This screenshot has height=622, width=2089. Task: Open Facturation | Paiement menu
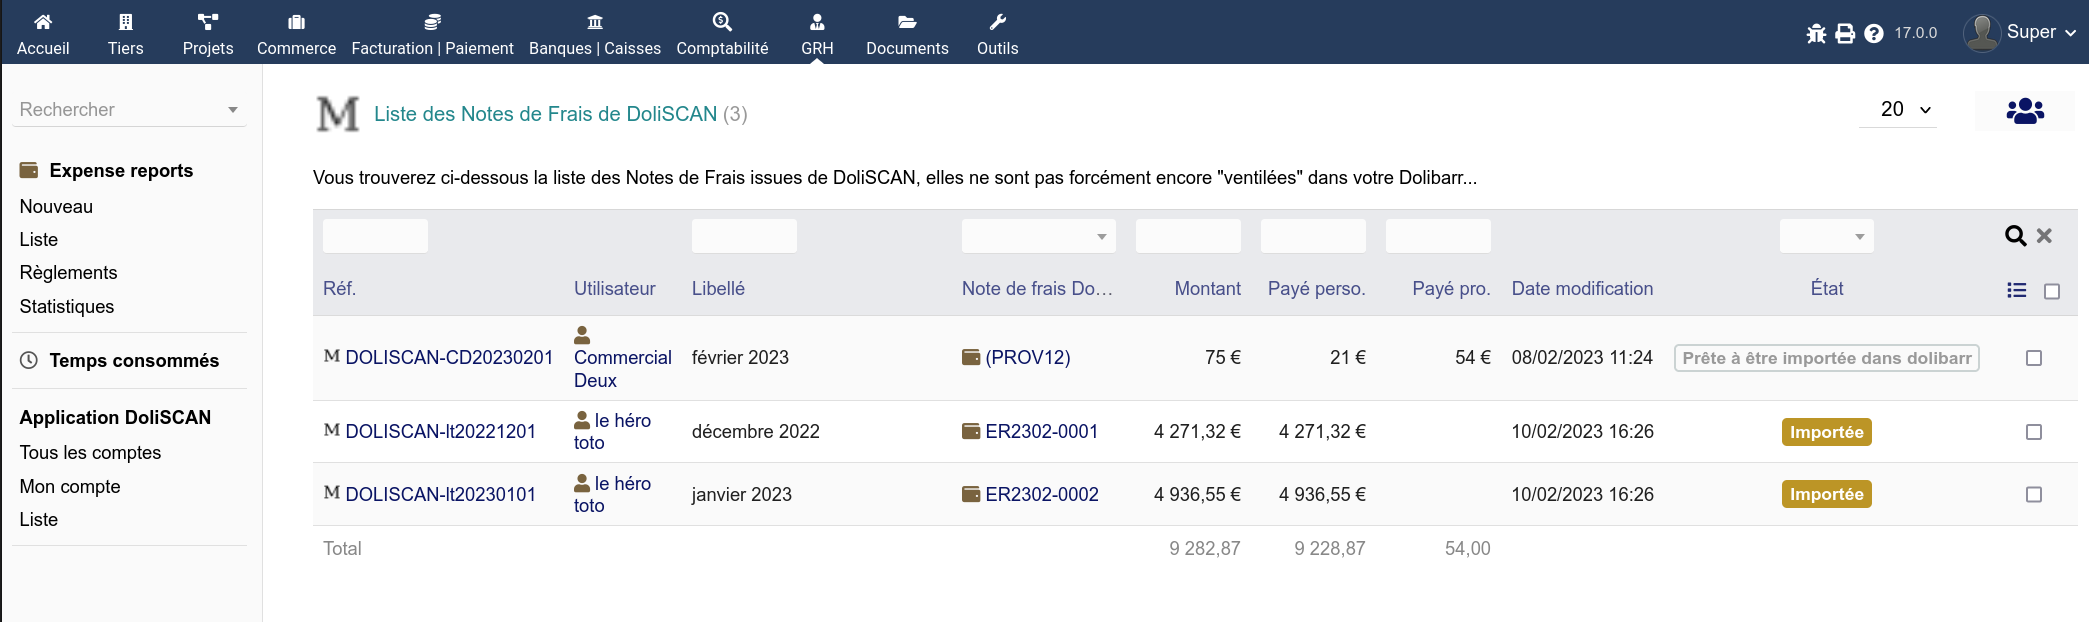click(432, 33)
